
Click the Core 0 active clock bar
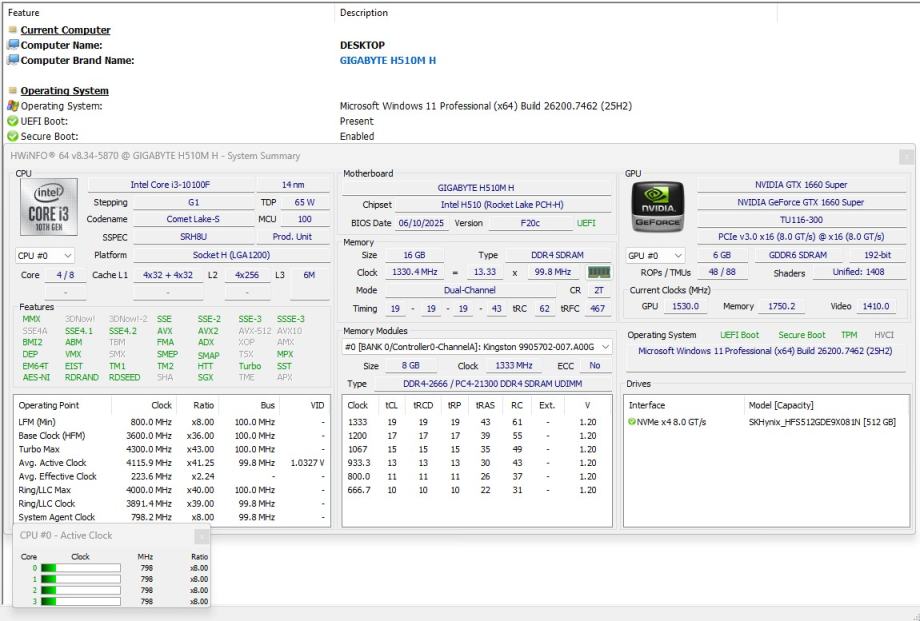[80, 568]
